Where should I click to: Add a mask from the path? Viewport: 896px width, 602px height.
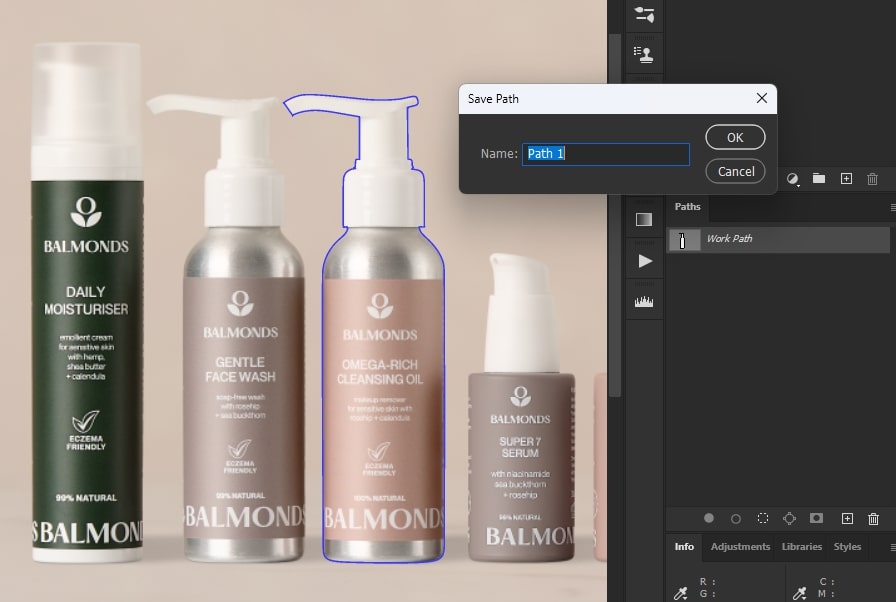point(817,519)
